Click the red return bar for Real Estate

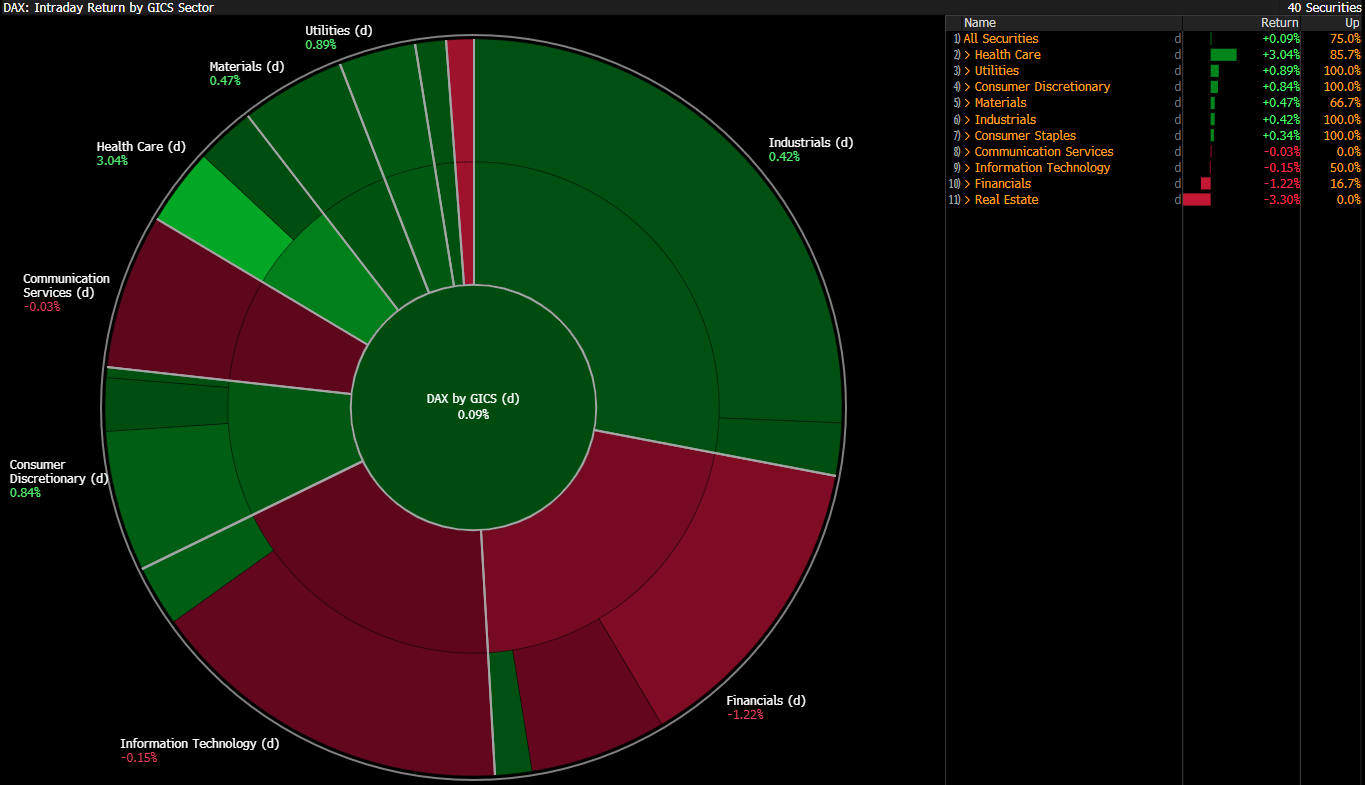pos(1197,200)
